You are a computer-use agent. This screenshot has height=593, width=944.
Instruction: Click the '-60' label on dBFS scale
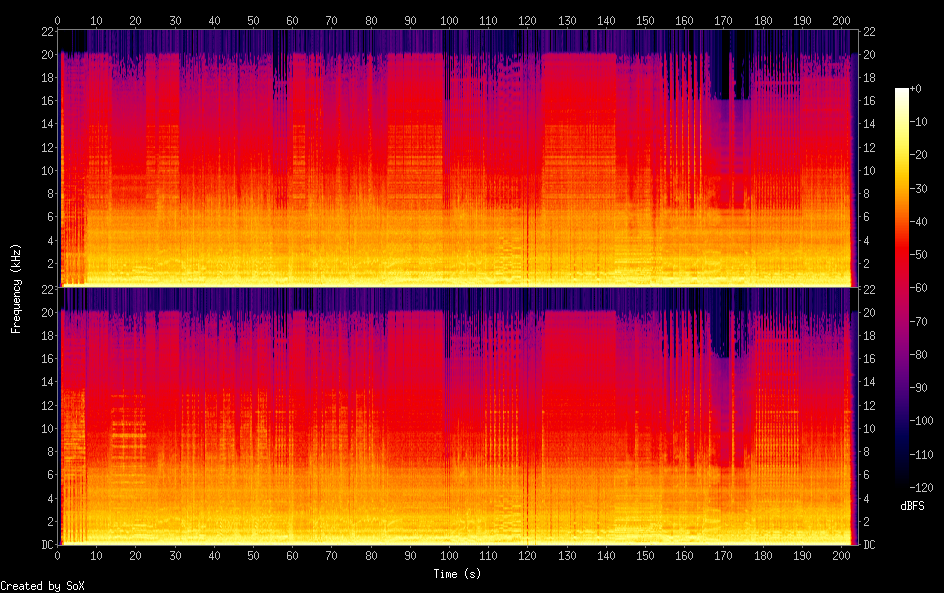(x=917, y=289)
